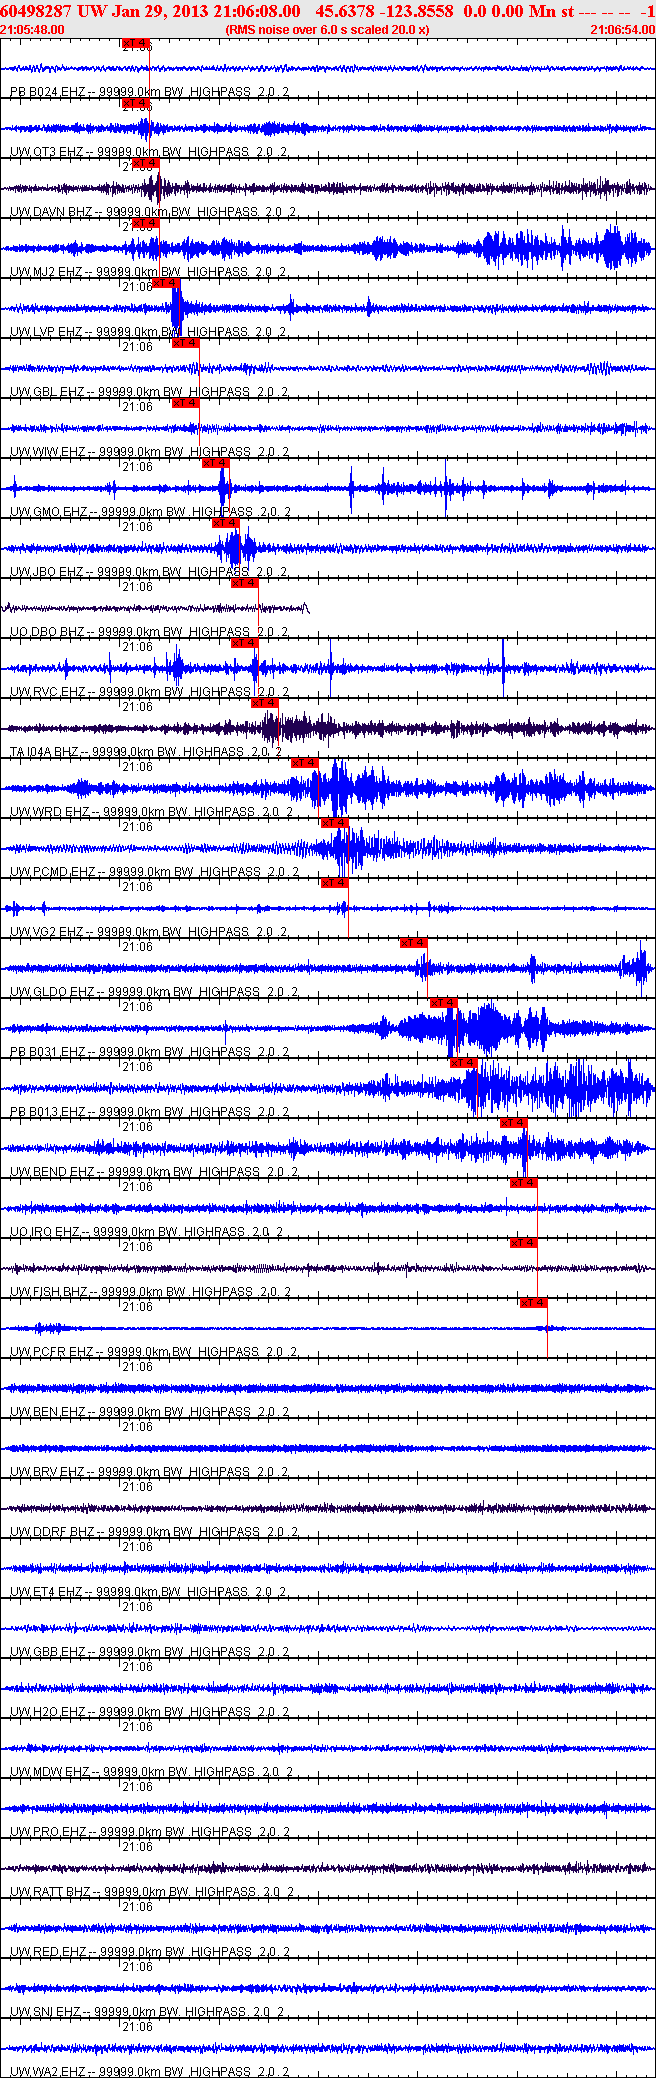
Task: Click the event date Jan 29, 2013 text
Action: click(157, 11)
